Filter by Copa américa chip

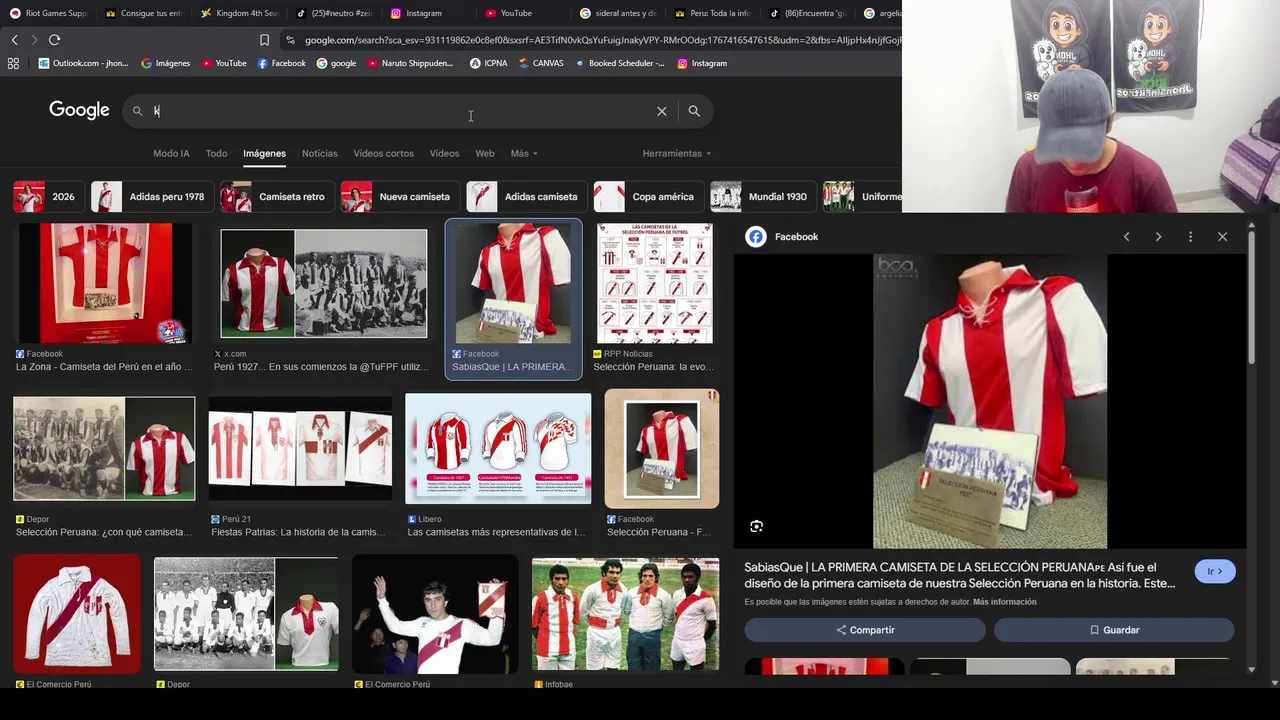click(x=647, y=197)
